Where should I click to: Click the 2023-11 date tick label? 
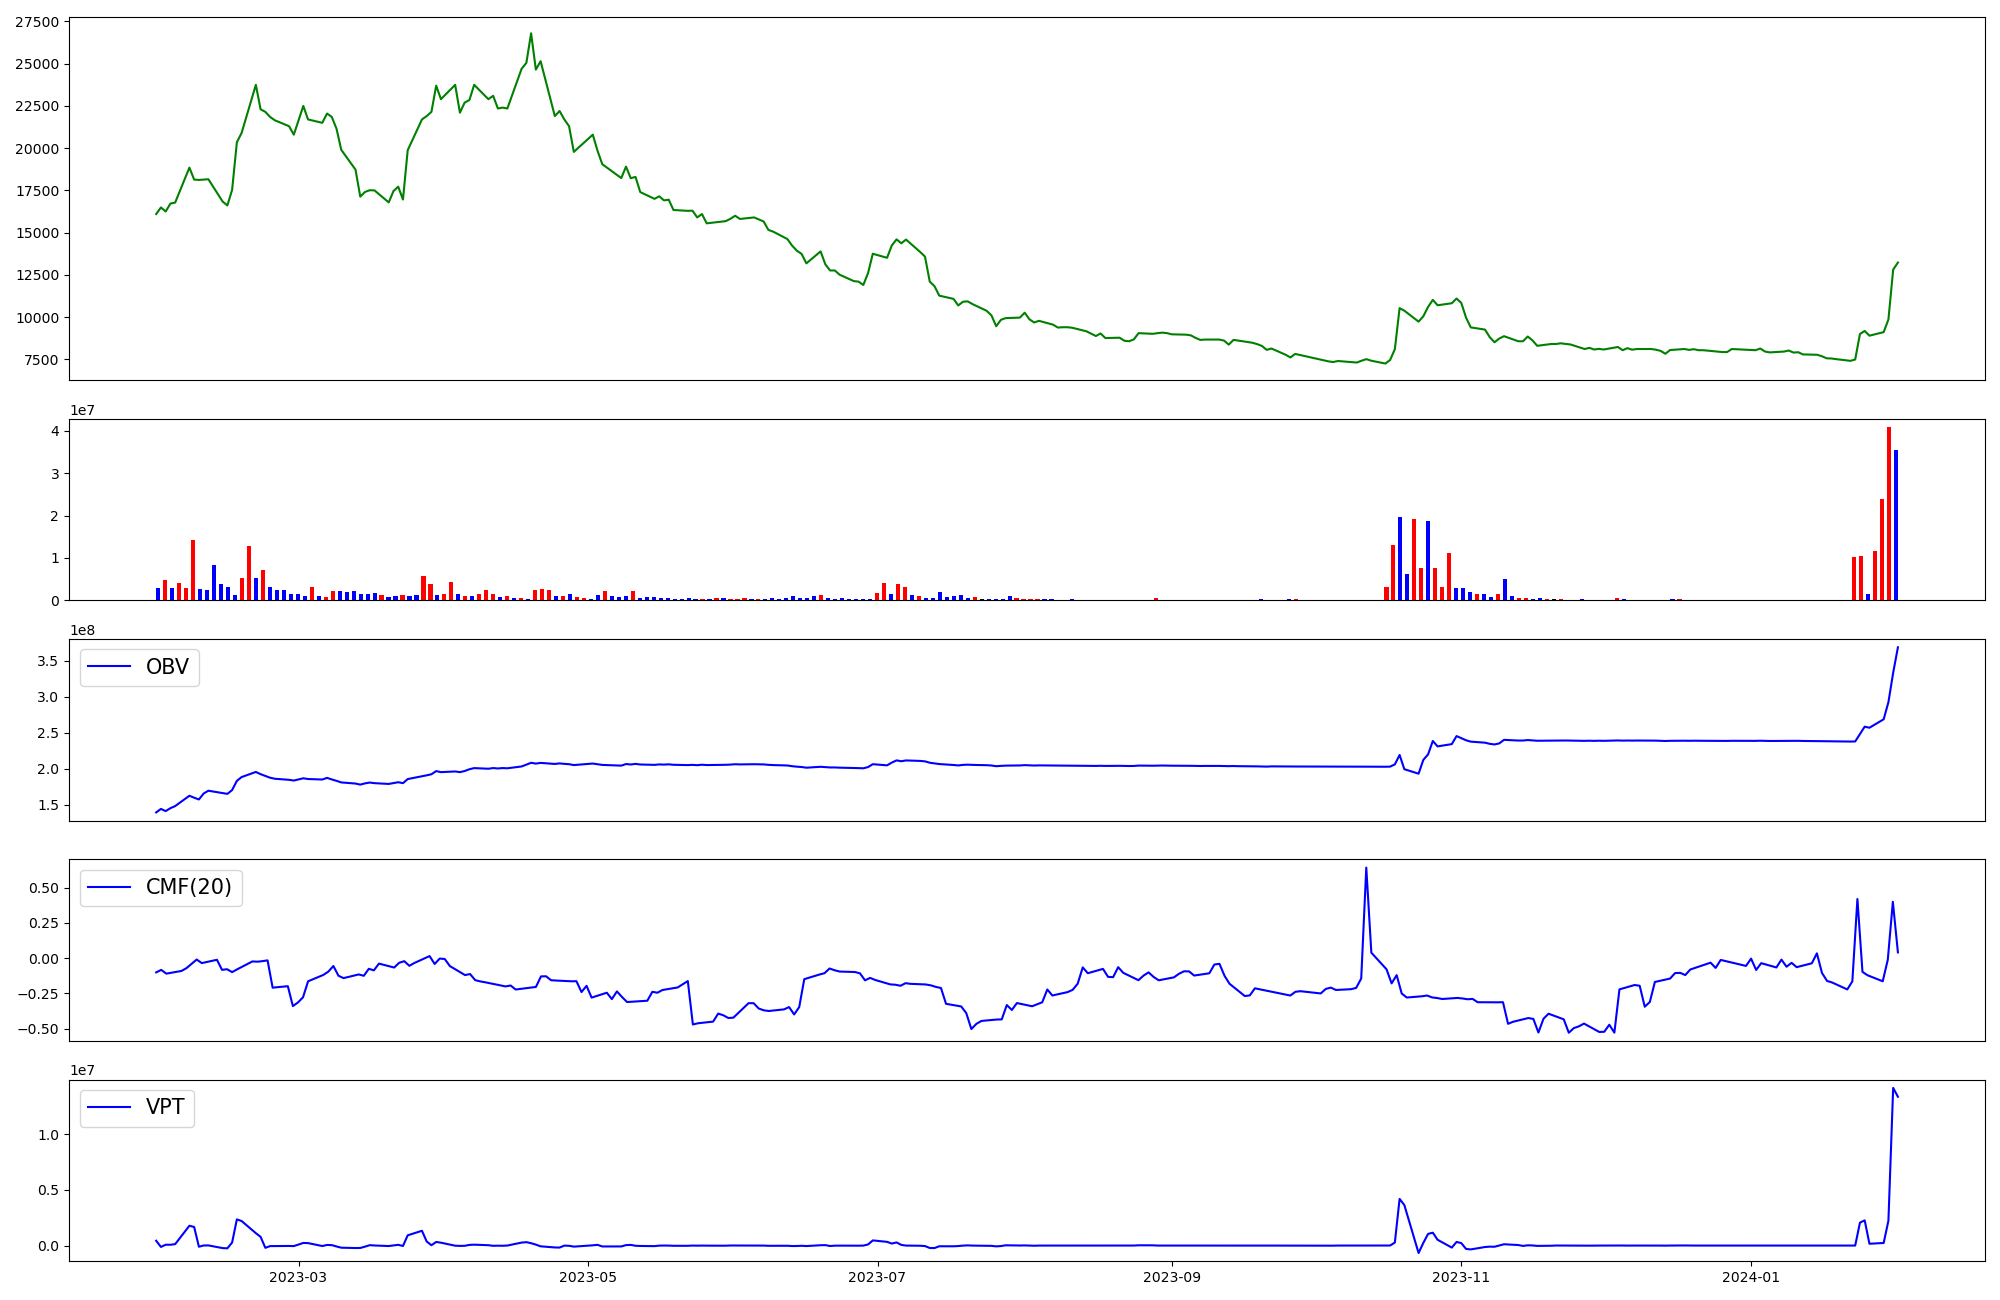(1462, 1277)
